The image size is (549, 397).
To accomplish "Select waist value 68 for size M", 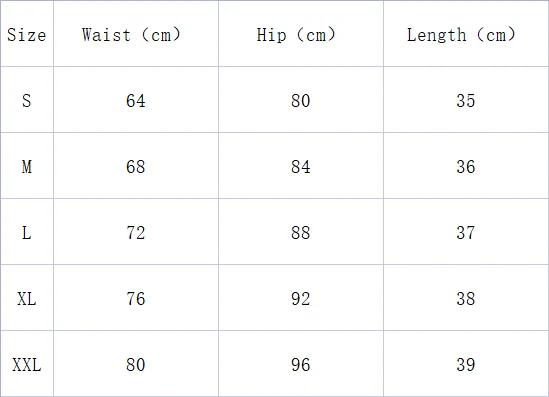I will click(x=136, y=167).
